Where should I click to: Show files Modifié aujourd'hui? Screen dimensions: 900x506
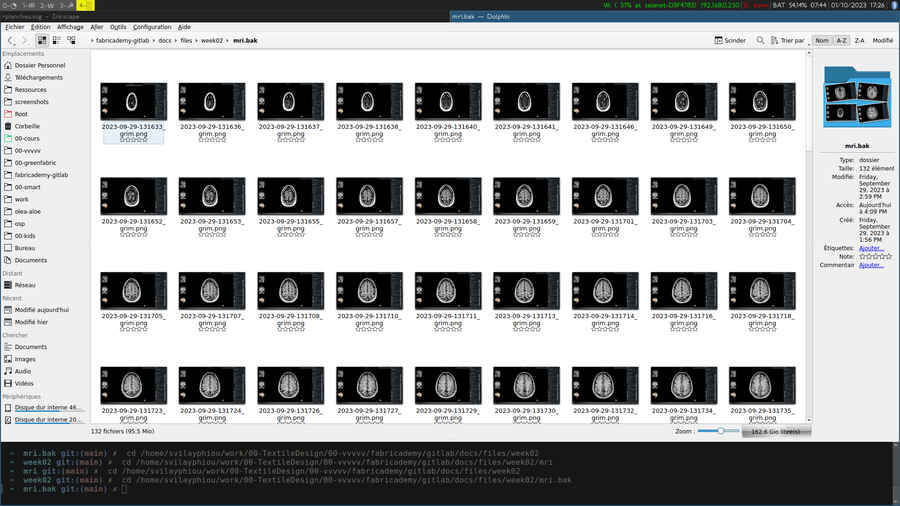[41, 310]
